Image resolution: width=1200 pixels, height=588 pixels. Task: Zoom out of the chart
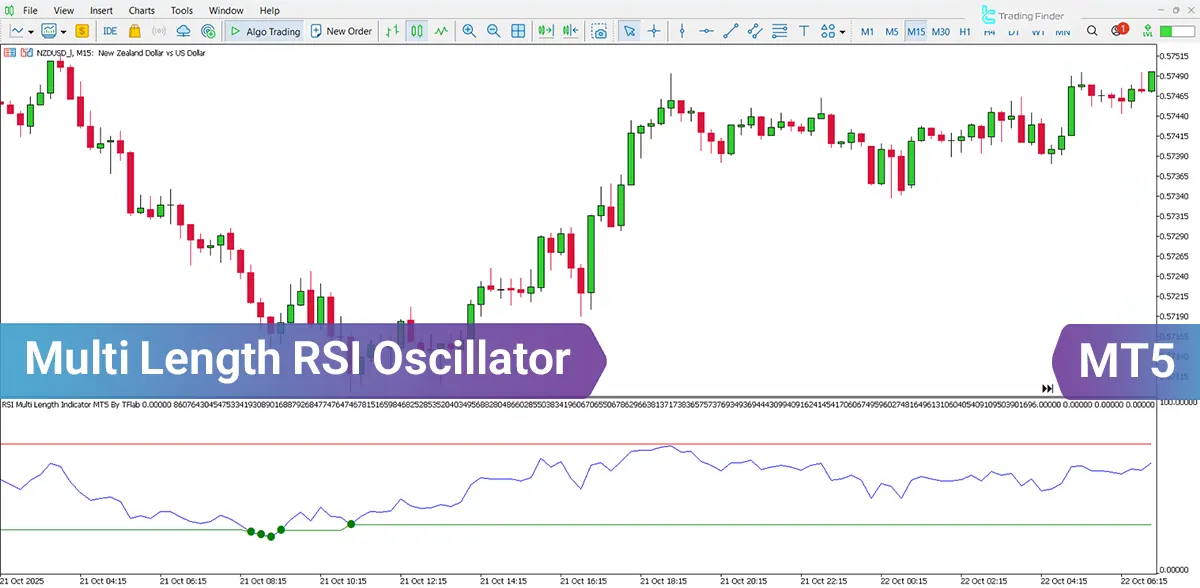tap(494, 31)
